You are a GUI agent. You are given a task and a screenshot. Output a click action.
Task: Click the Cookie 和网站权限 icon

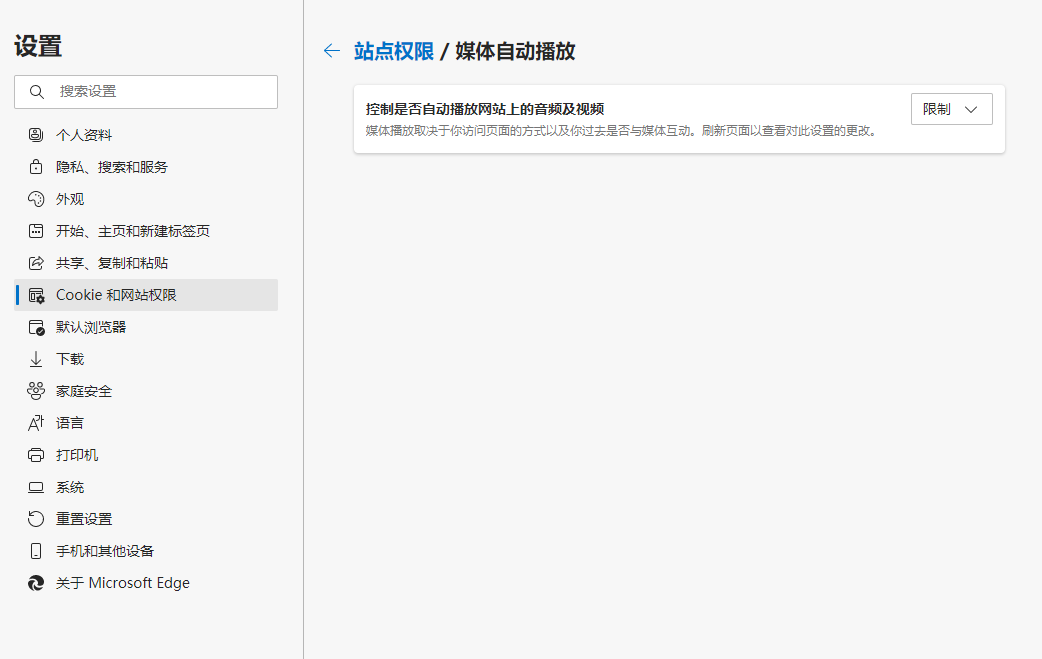coord(37,294)
